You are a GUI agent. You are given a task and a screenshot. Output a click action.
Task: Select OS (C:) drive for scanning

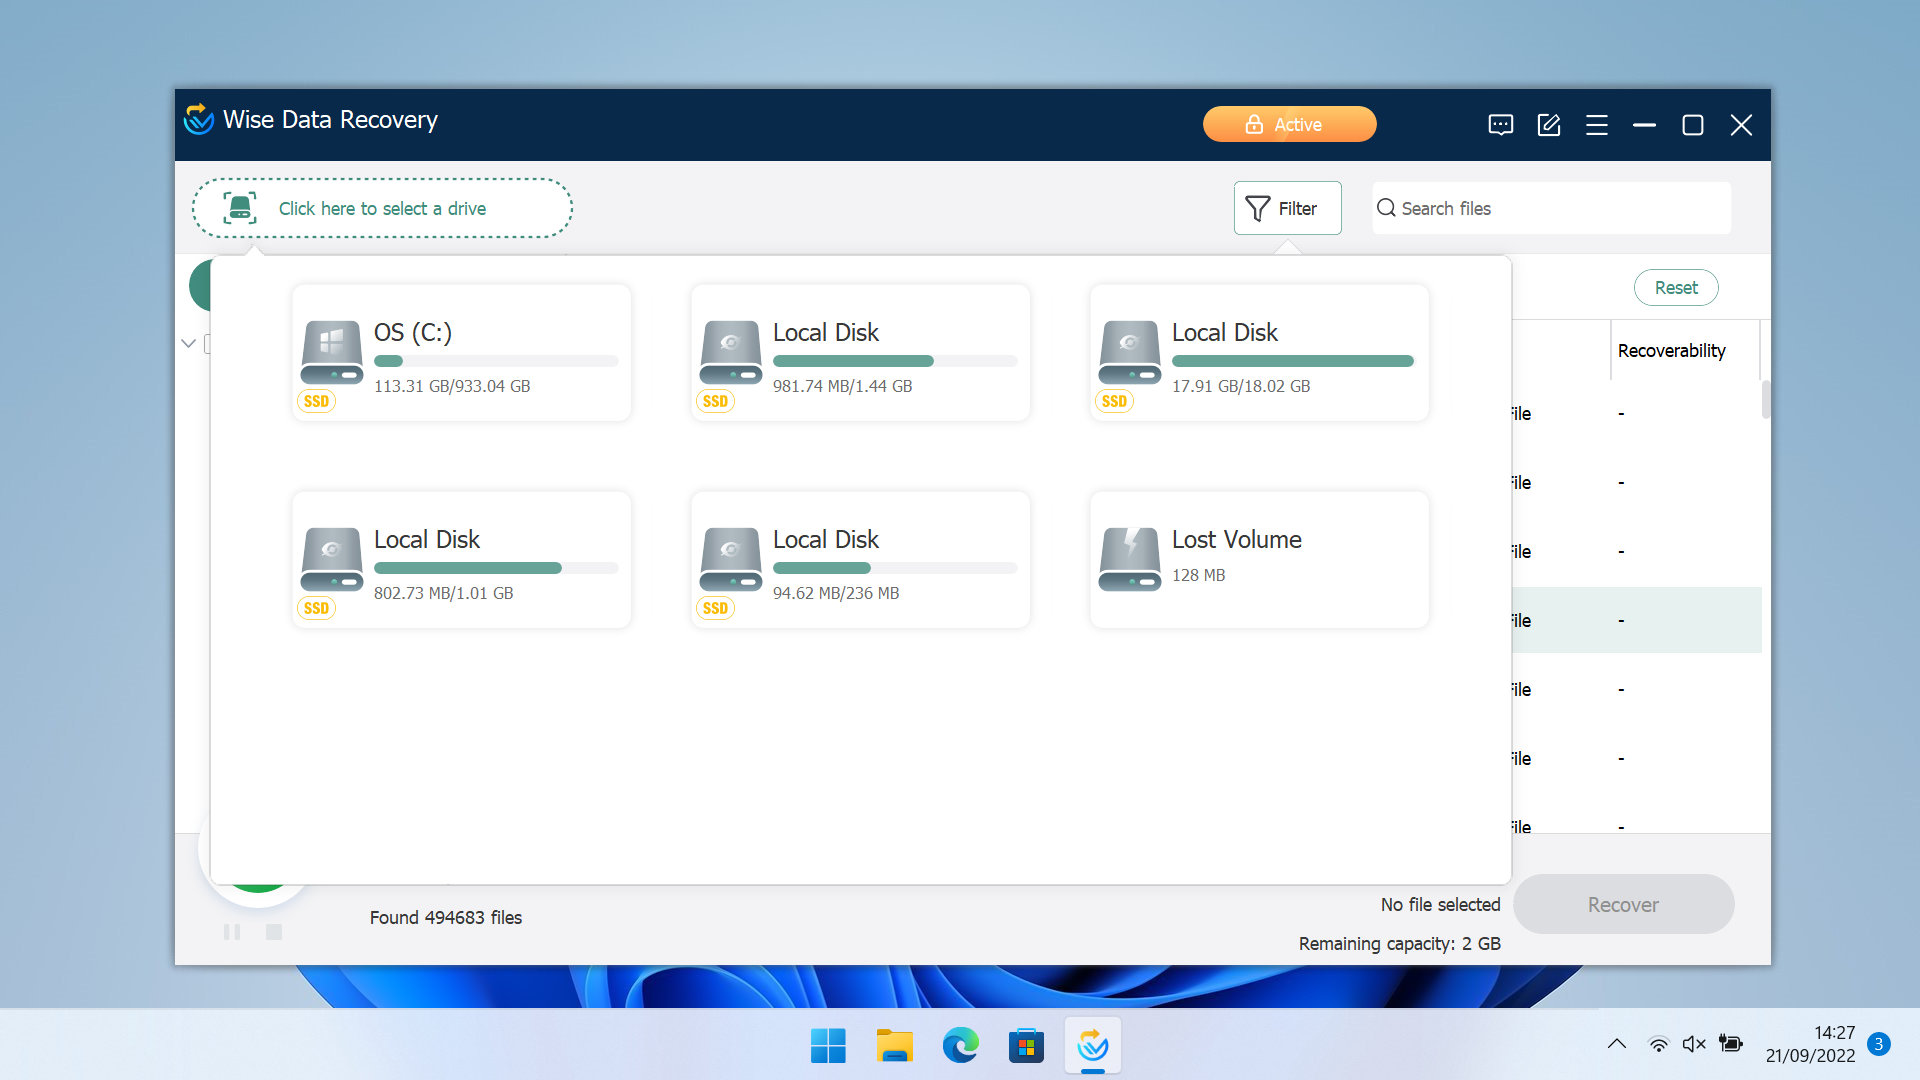click(460, 349)
